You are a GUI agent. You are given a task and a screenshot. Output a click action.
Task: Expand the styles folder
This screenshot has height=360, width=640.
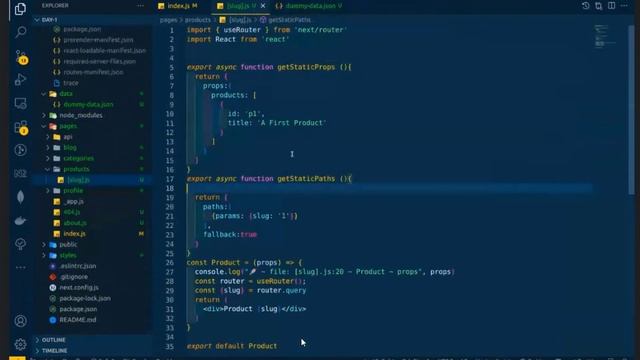click(68, 256)
